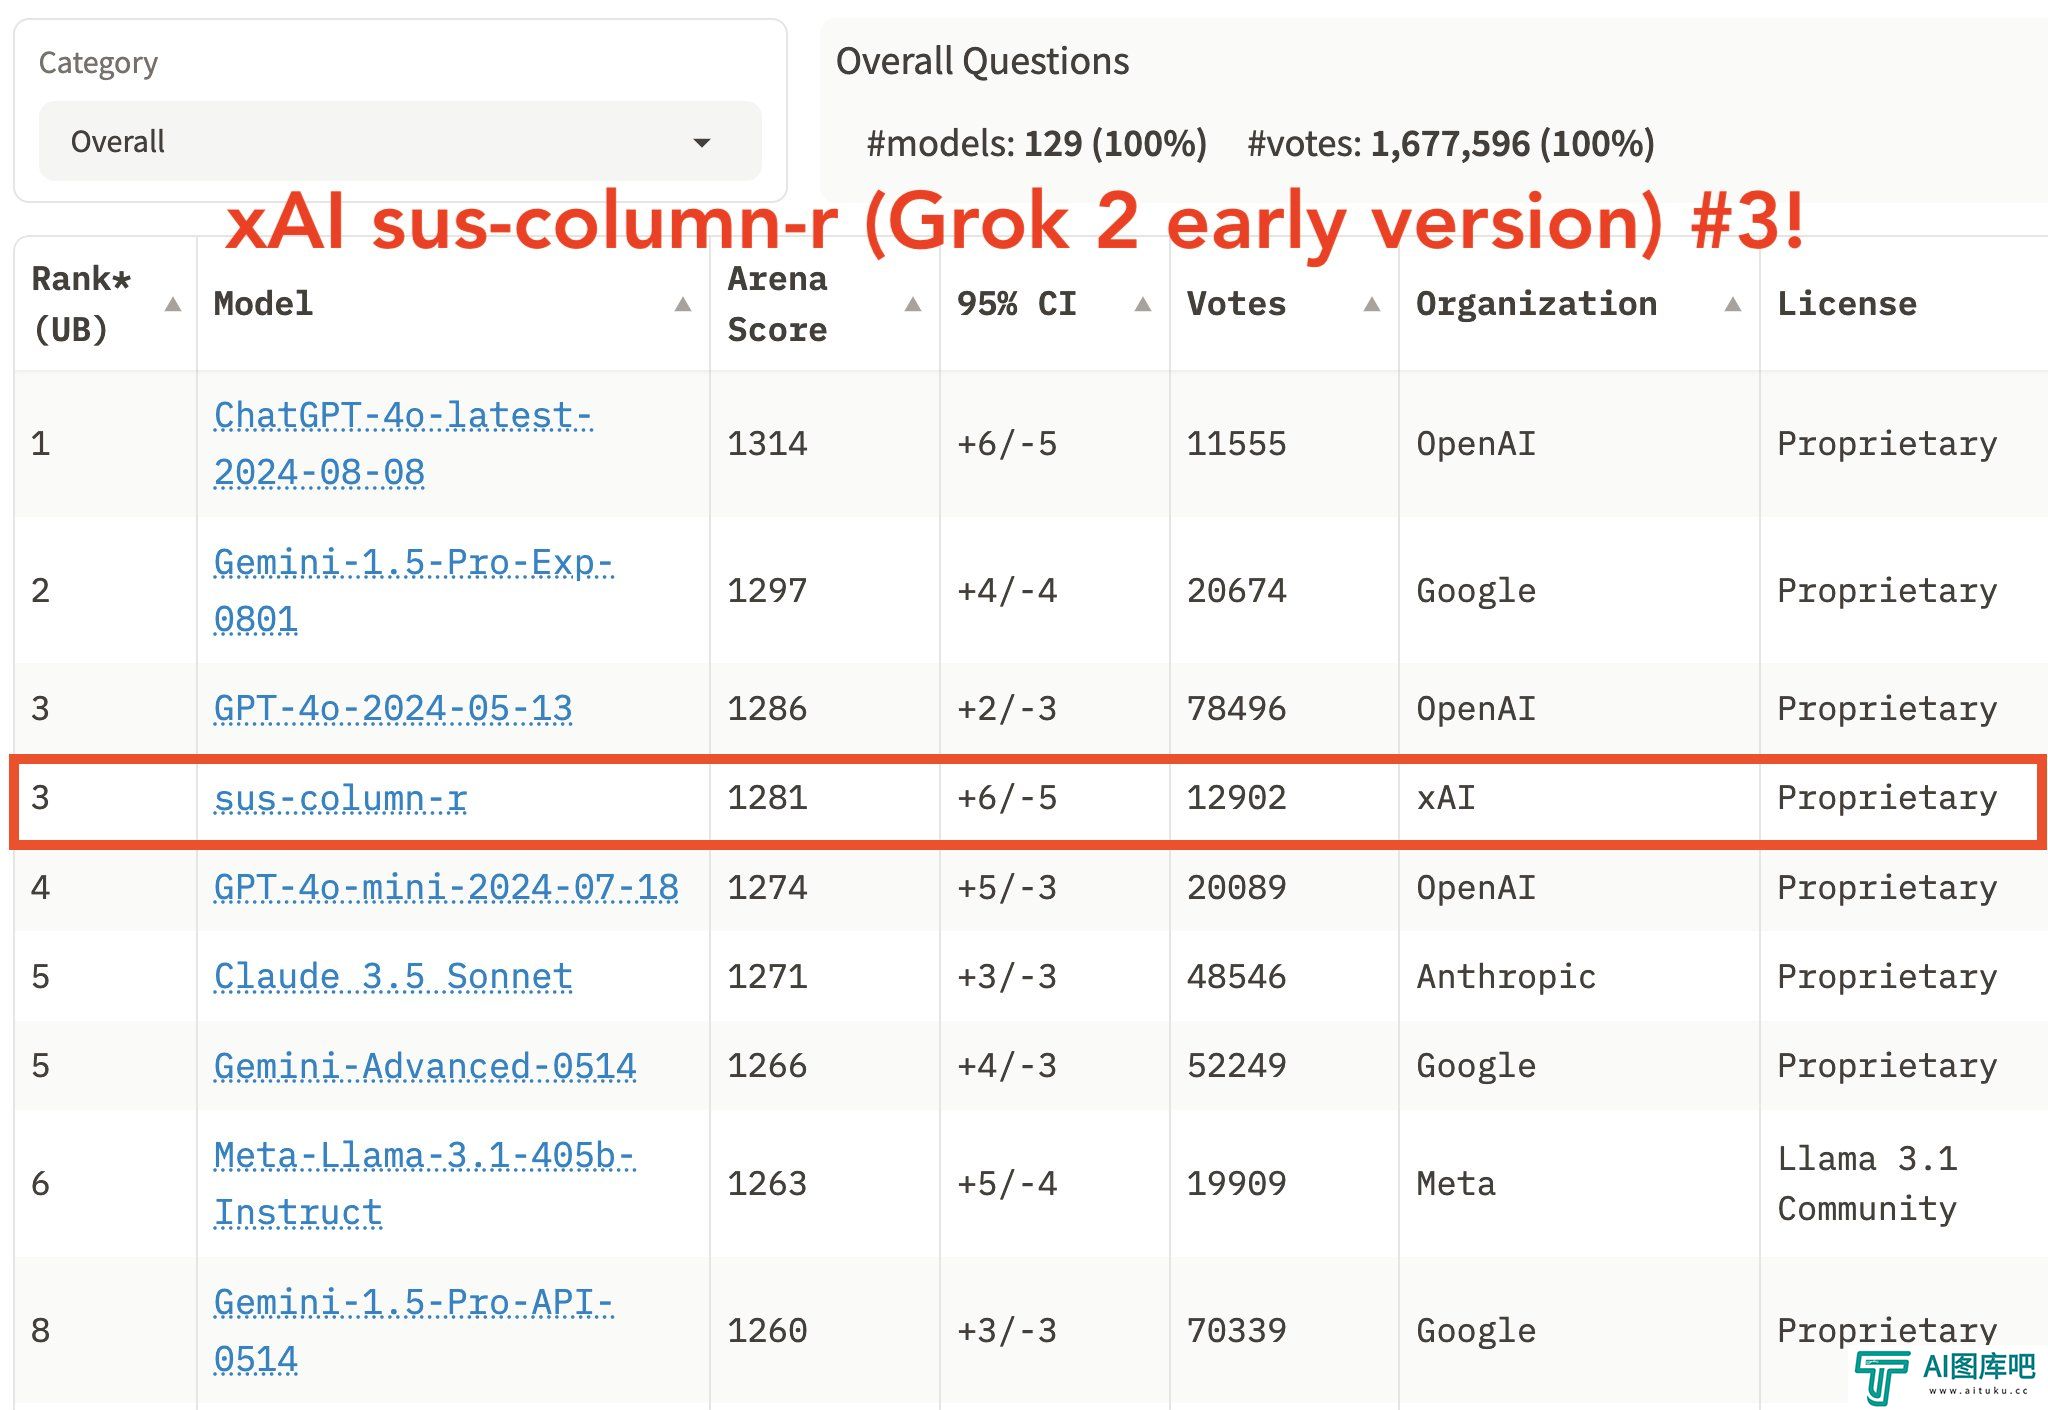2048x1410 pixels.
Task: Click the 95% CI value +2/-3
Action: (x=1007, y=709)
